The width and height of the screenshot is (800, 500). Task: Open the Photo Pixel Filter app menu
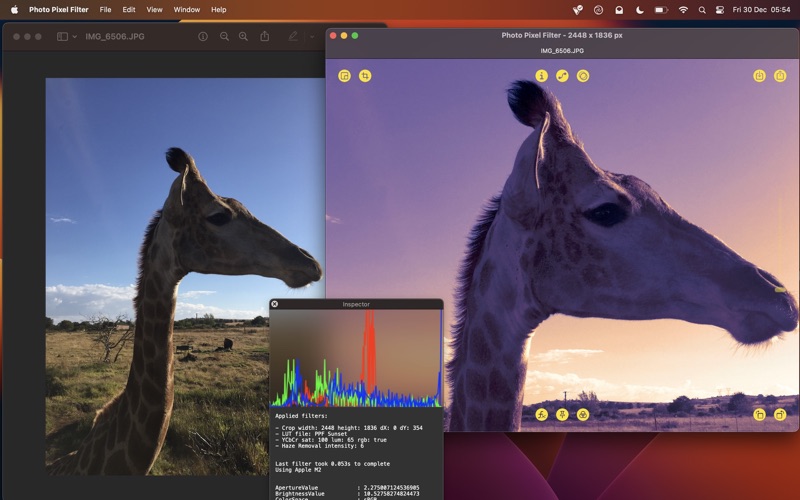coord(59,10)
